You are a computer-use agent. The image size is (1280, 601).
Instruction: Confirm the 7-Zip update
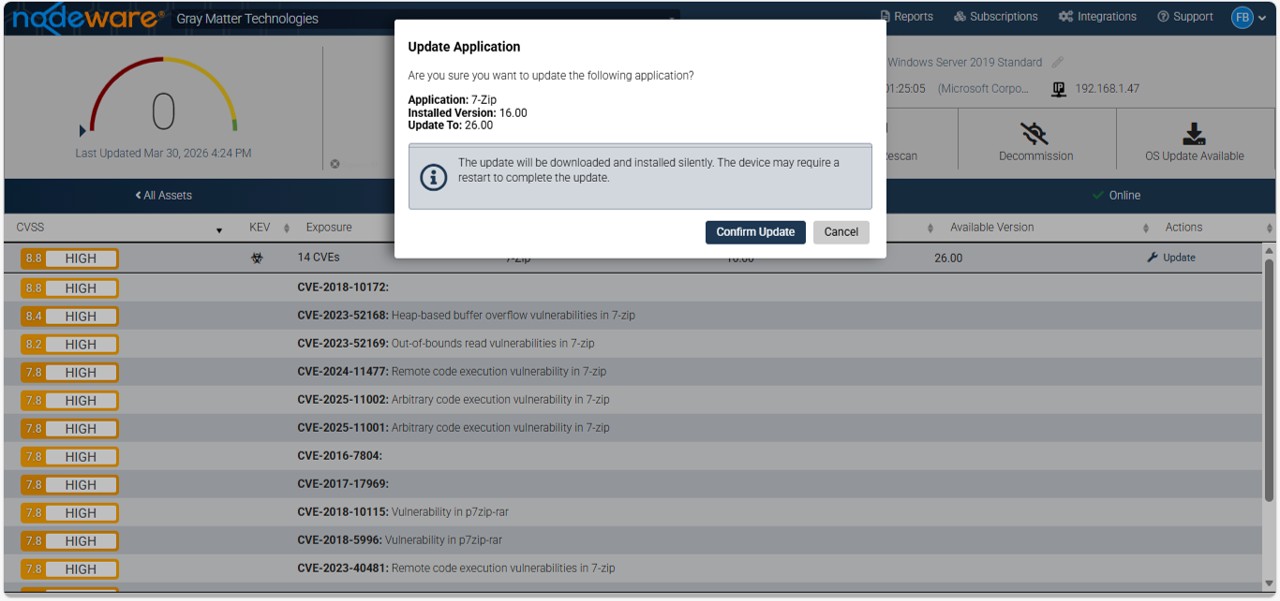tap(755, 232)
